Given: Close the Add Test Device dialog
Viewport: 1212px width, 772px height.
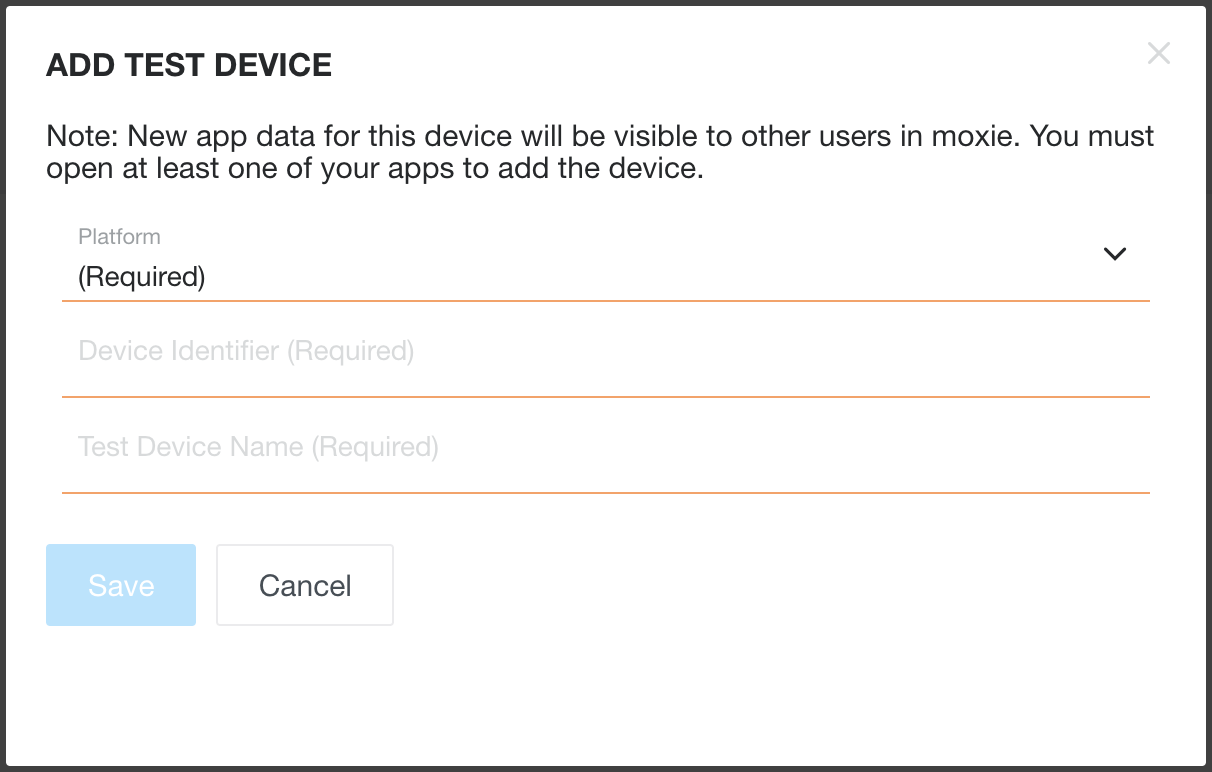Looking at the screenshot, I should click(x=1158, y=53).
